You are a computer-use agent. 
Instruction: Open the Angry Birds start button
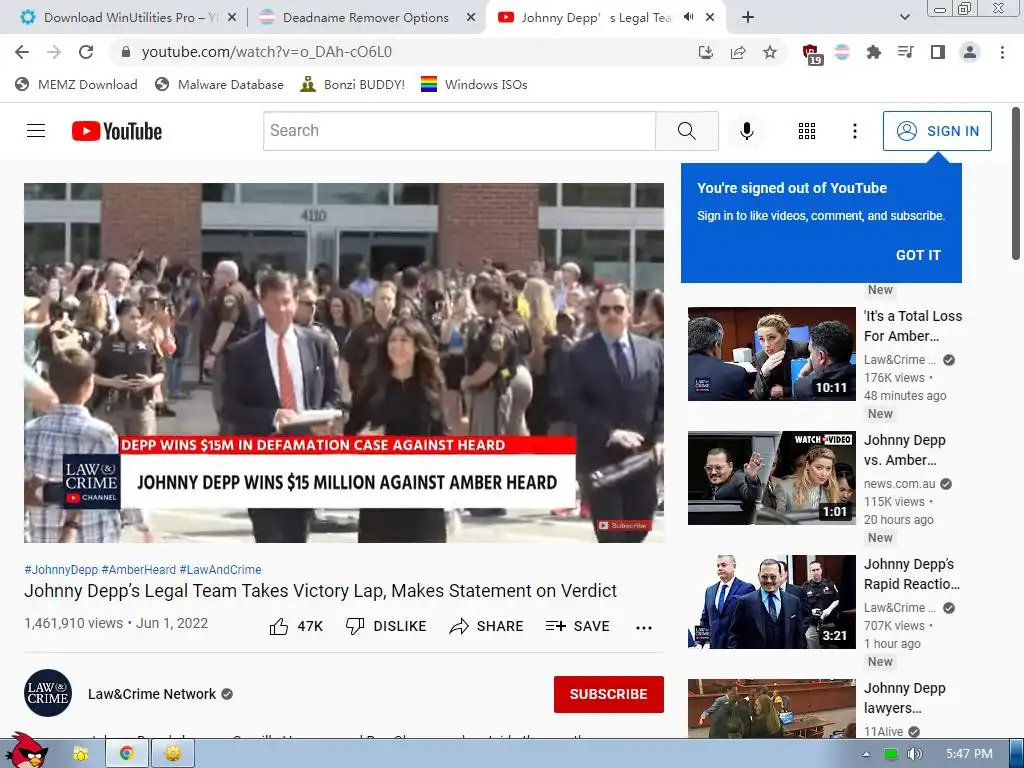click(x=25, y=751)
